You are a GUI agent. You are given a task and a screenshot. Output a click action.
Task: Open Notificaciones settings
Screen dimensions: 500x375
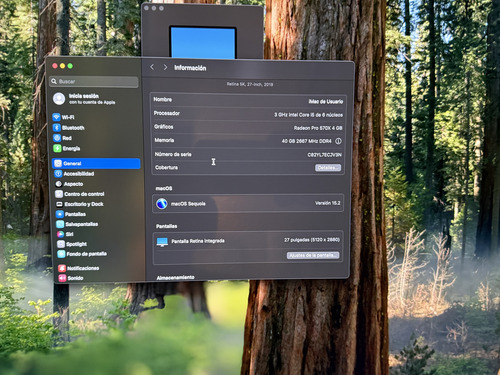(x=79, y=268)
